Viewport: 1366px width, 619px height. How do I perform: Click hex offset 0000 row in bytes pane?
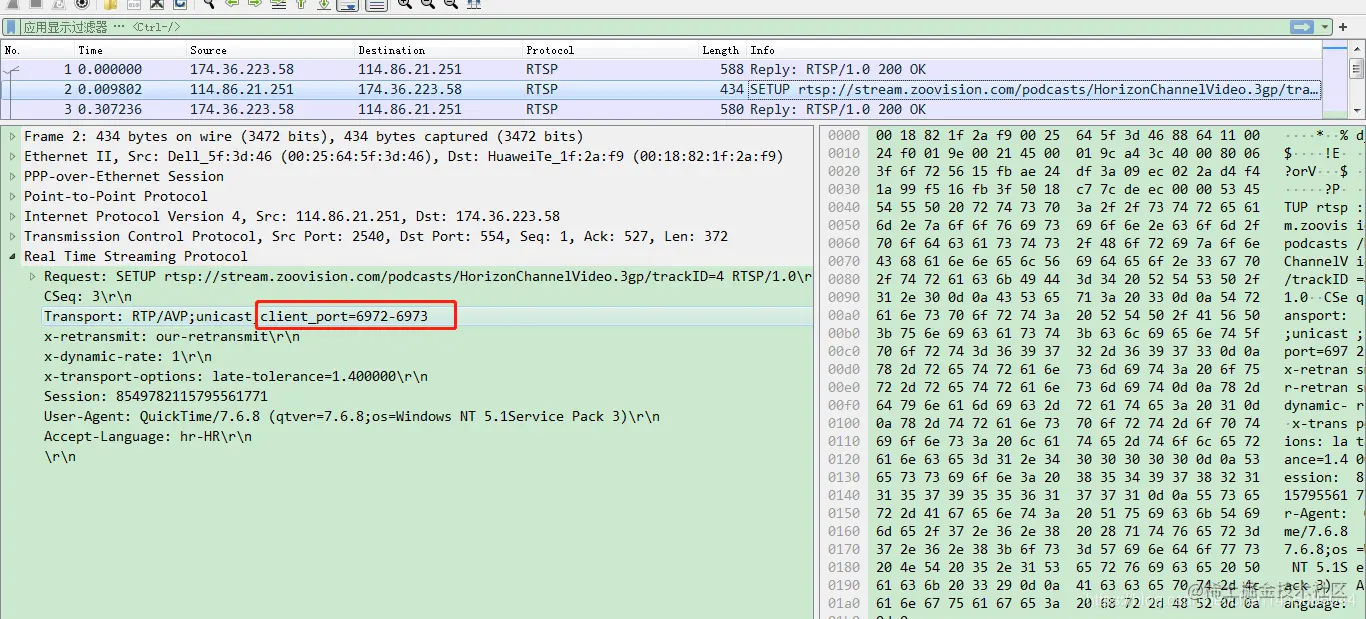point(844,135)
